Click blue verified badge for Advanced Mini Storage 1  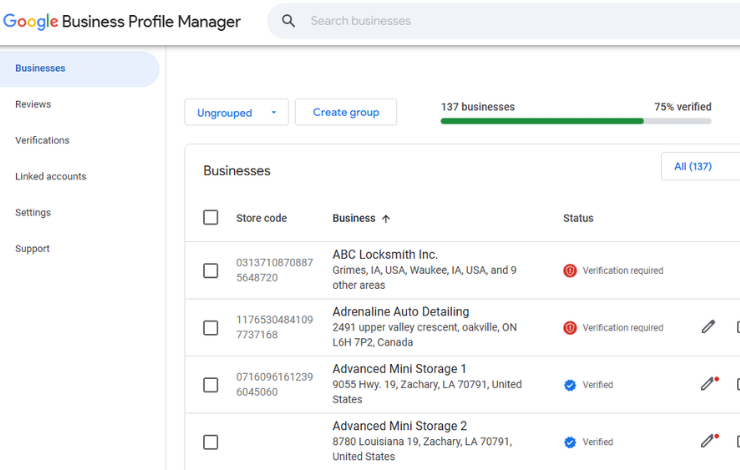[x=570, y=385]
